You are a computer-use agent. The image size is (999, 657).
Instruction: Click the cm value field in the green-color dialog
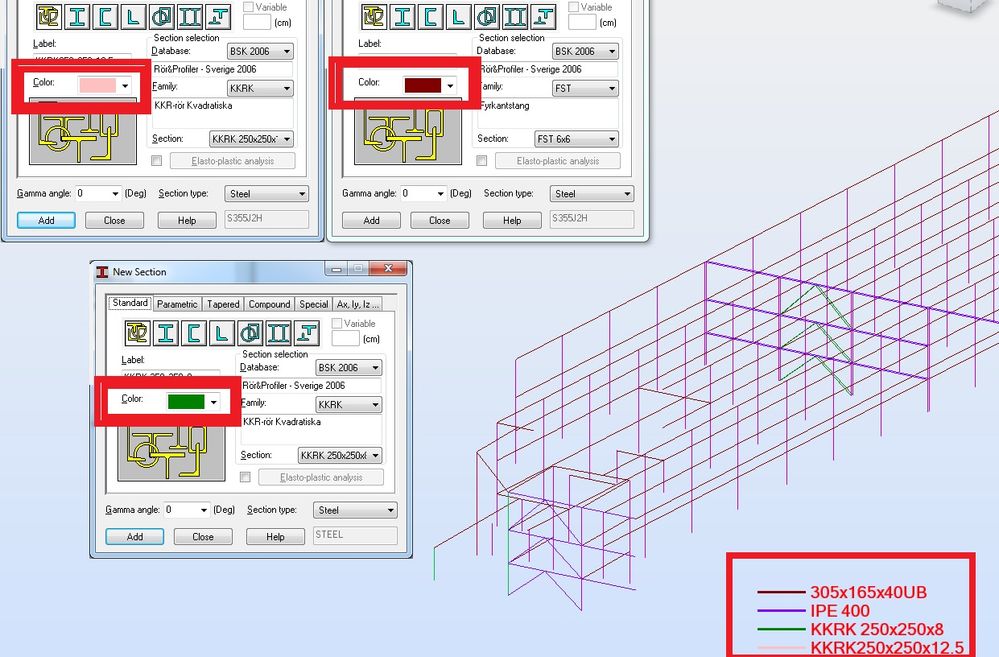[x=346, y=338]
